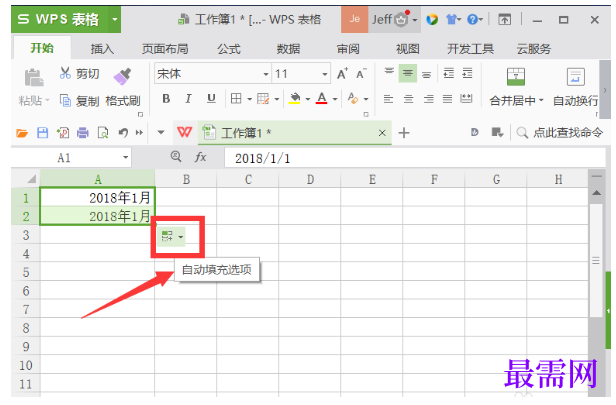Apply fill color bucket icon
The width and height of the screenshot is (616, 405).
click(x=295, y=99)
